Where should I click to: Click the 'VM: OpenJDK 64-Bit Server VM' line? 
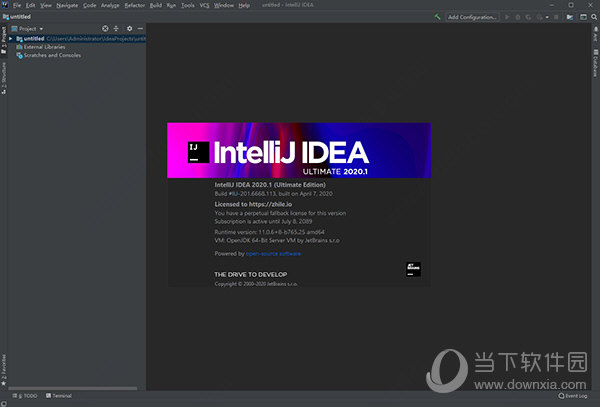[277, 240]
